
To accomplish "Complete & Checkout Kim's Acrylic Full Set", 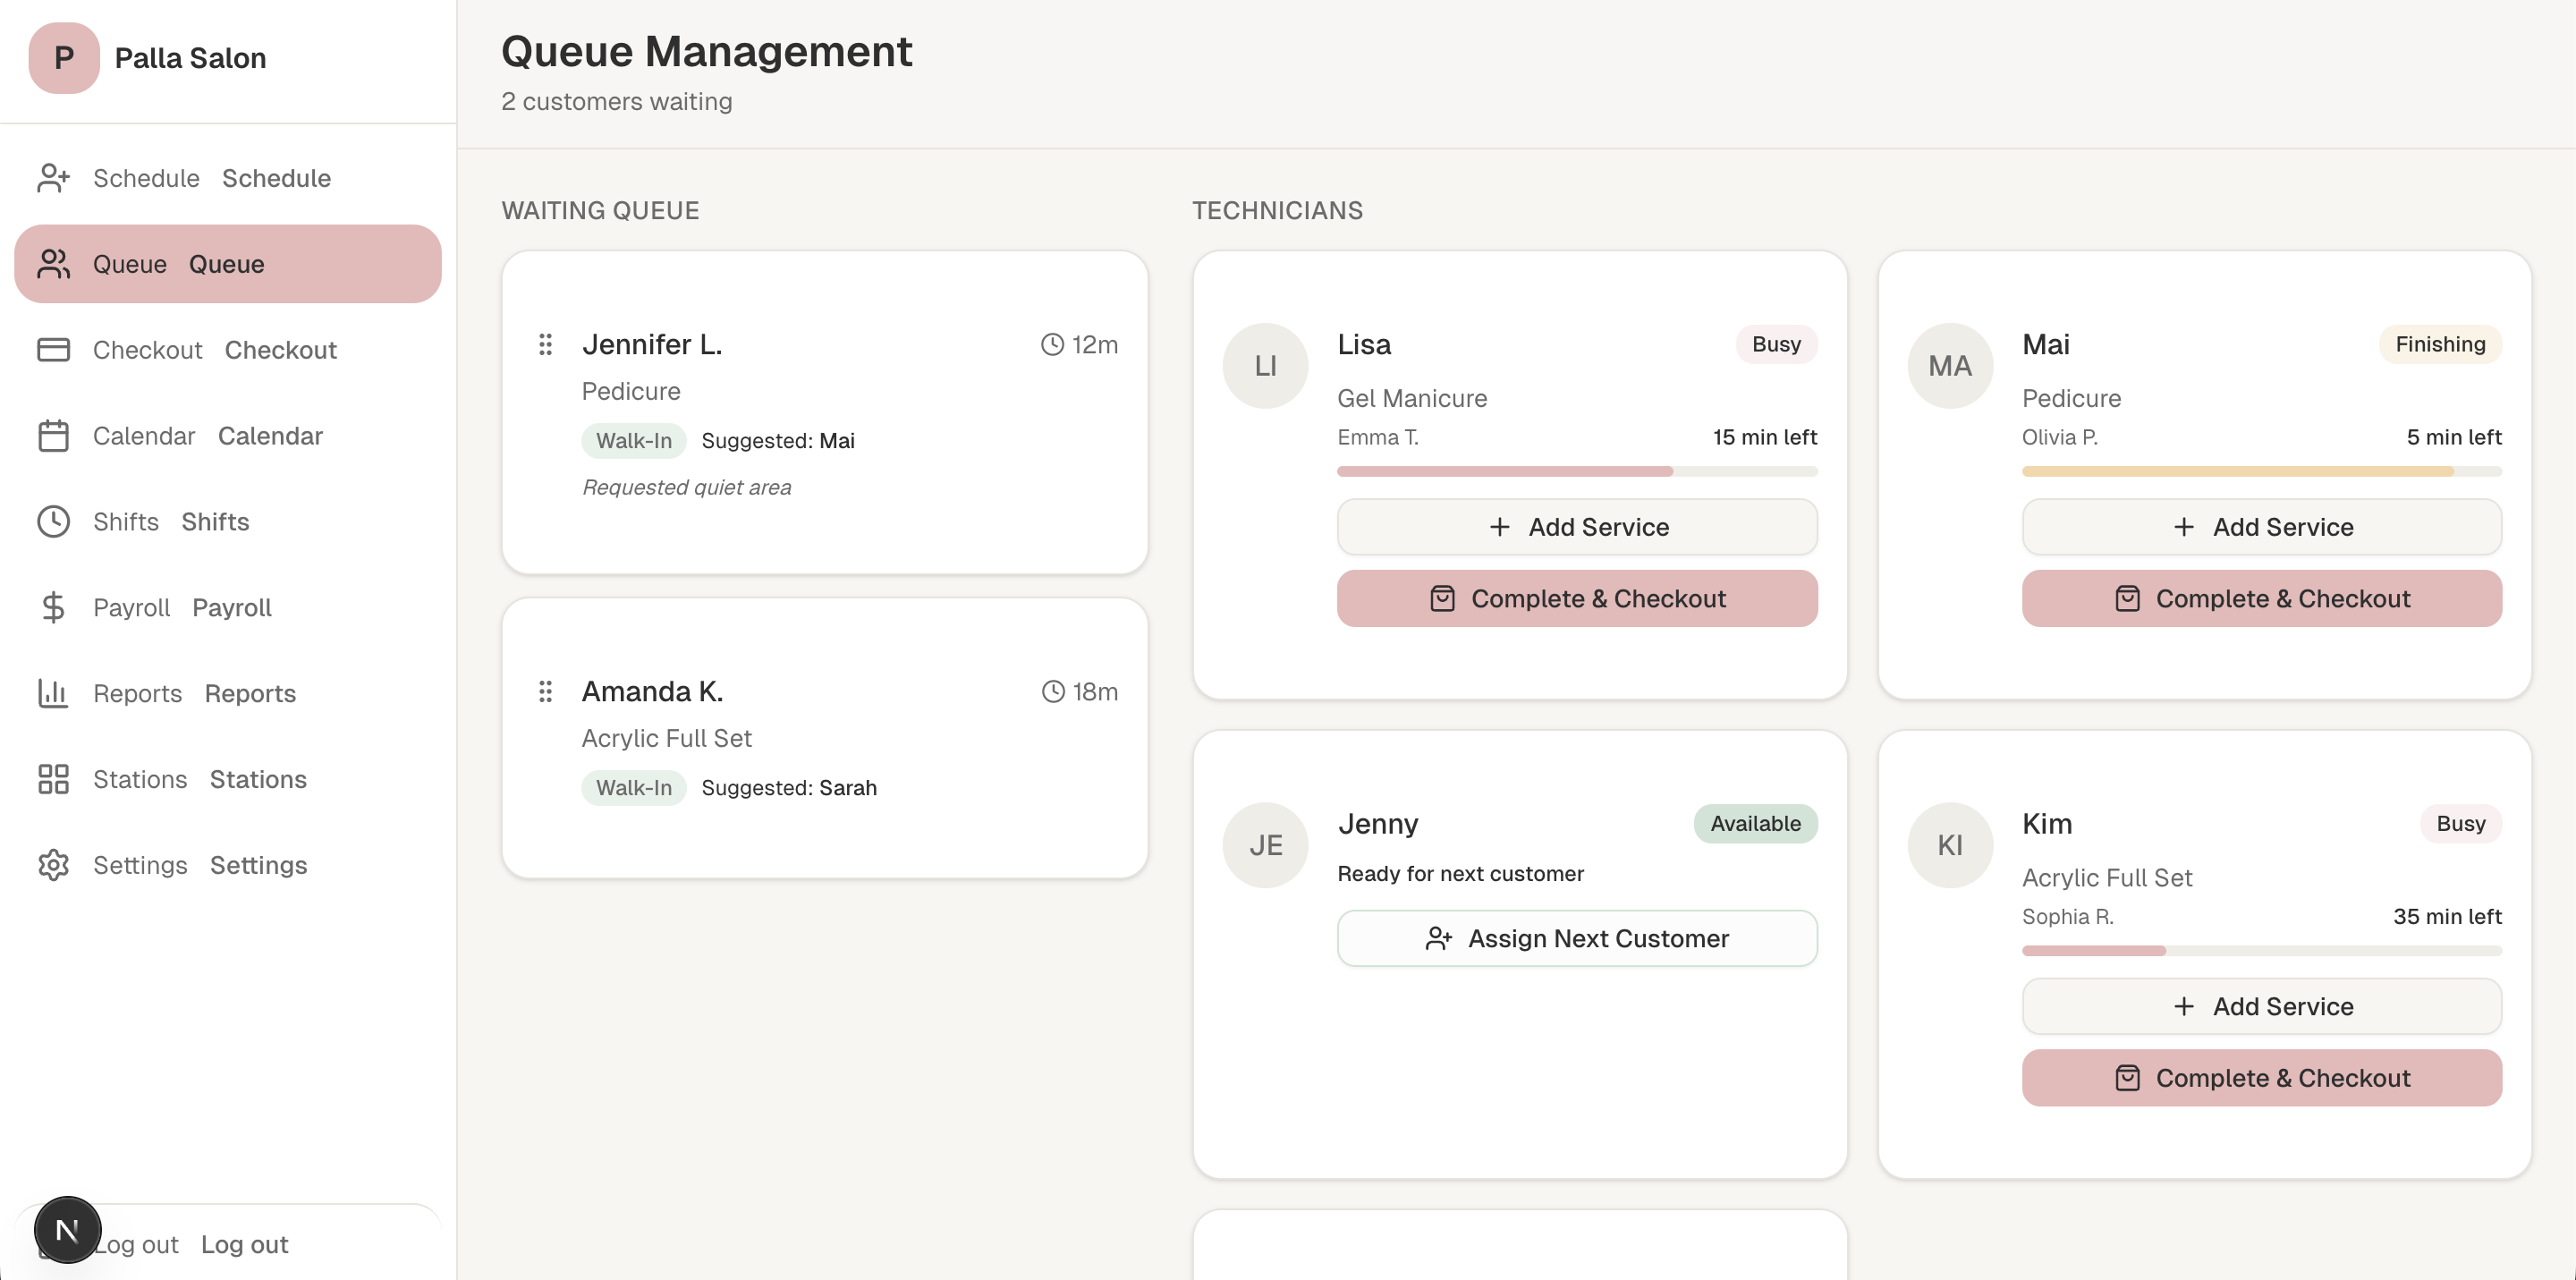I will (2262, 1078).
